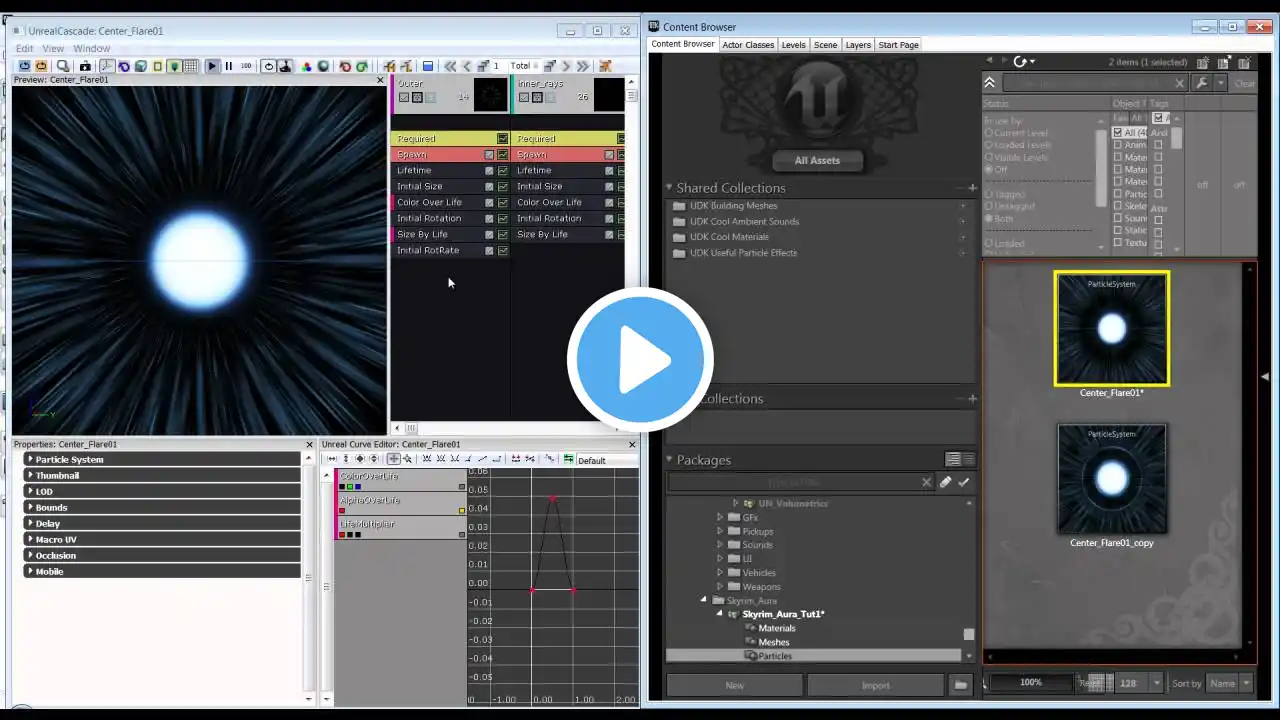The image size is (1280, 720).
Task: Click the RGB color circles toolbar icon
Action: coord(307,66)
